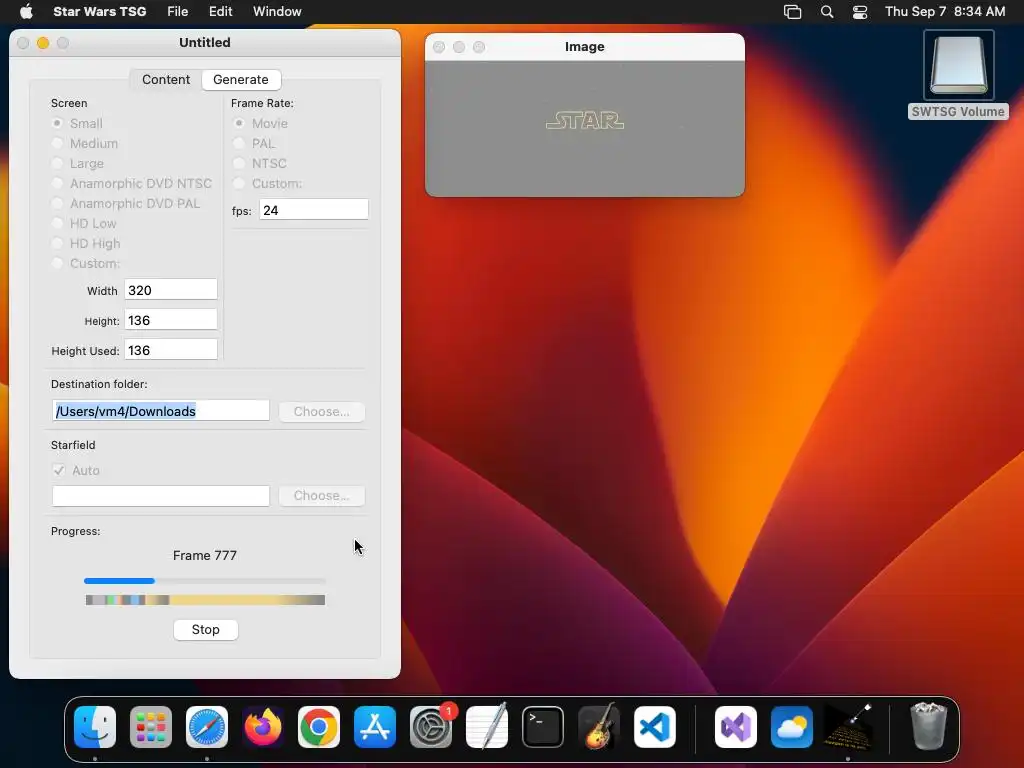Select Anamorphic DVD PAL screen option
1024x768 pixels.
pyautogui.click(x=57, y=203)
